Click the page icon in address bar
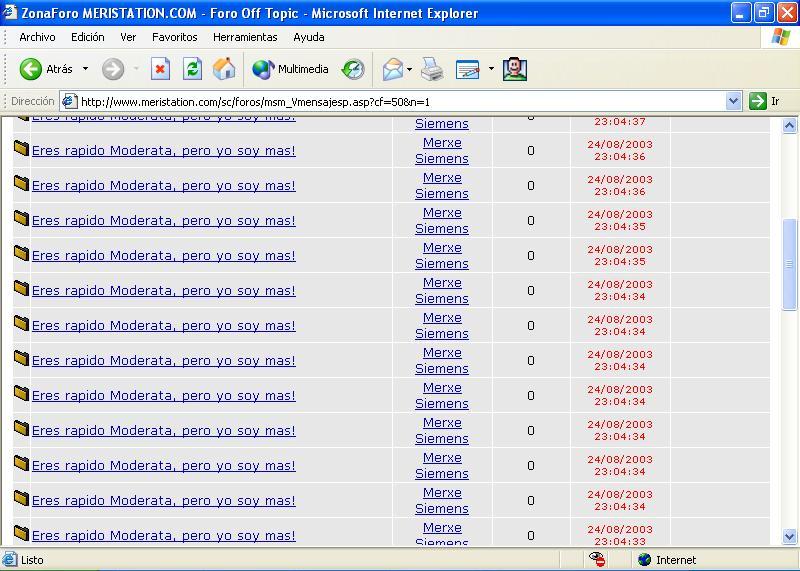Image resolution: width=800 pixels, height=571 pixels. pyautogui.click(x=69, y=102)
